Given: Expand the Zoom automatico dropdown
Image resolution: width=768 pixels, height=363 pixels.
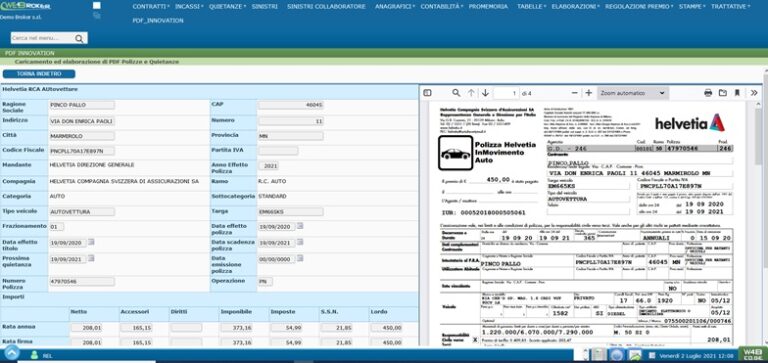Looking at the screenshot, I should click(633, 93).
